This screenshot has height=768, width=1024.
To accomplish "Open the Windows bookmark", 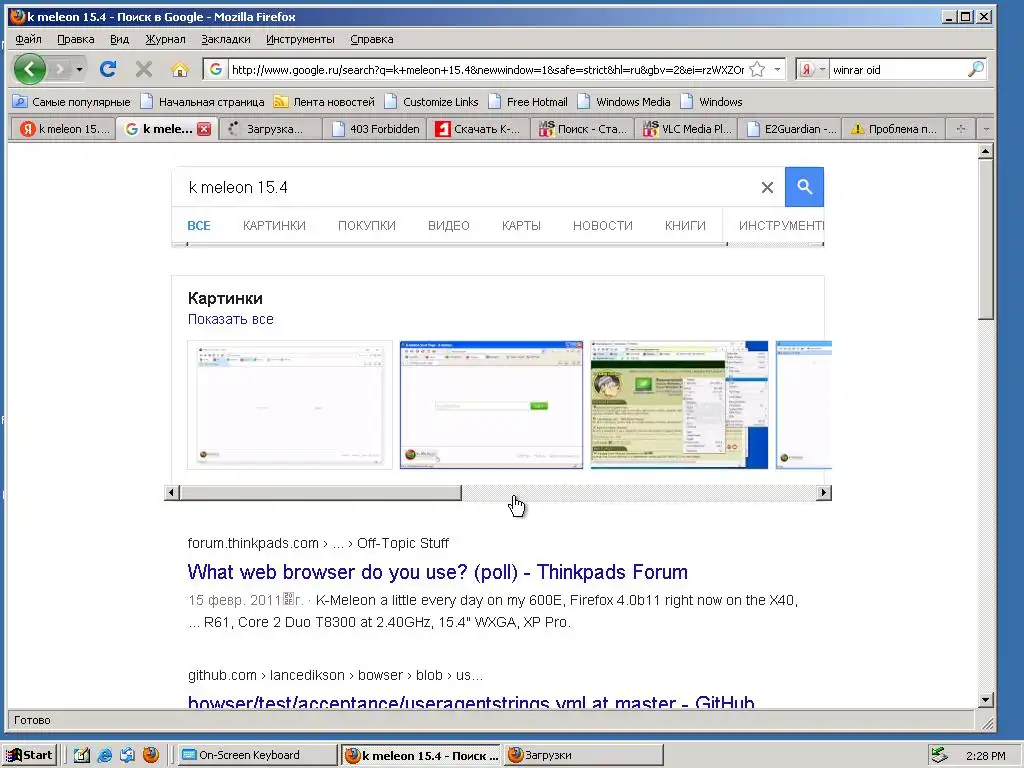I will point(711,102).
